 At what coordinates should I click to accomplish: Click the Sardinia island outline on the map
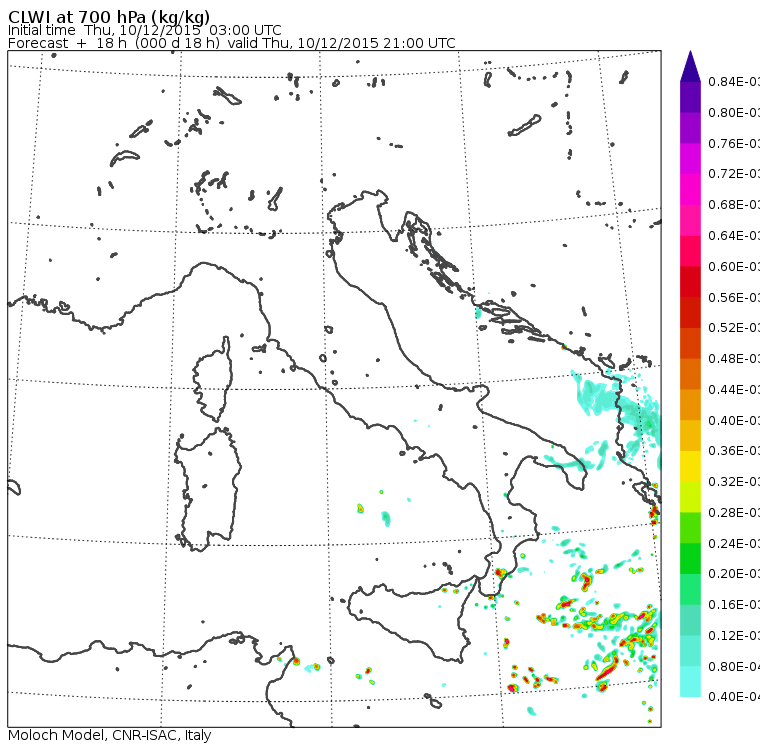(x=208, y=490)
